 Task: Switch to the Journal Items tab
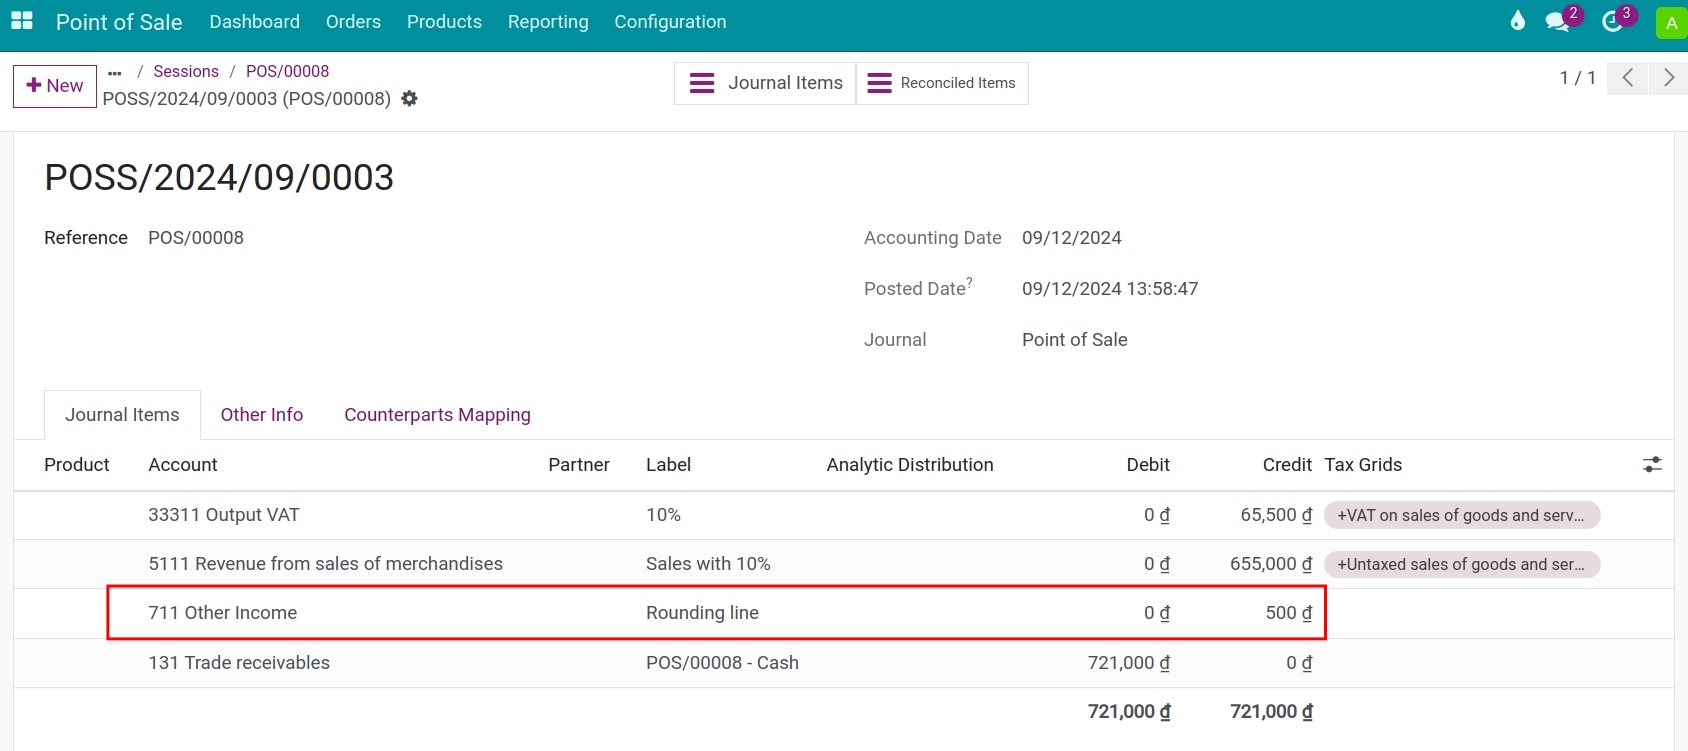(122, 415)
